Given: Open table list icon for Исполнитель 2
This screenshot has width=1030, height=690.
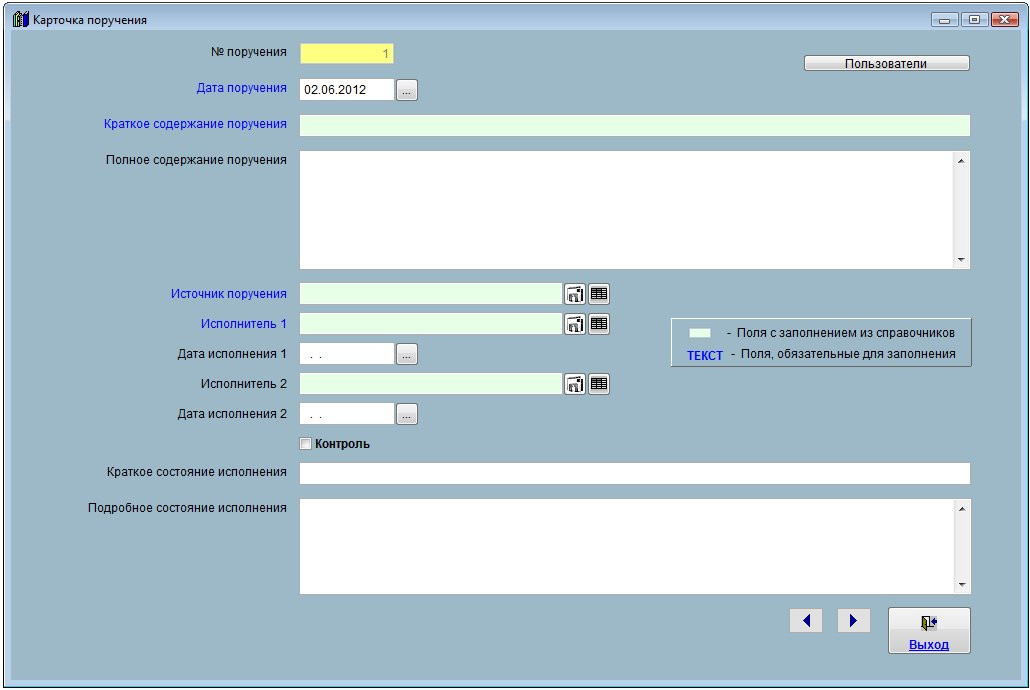Looking at the screenshot, I should coord(598,384).
